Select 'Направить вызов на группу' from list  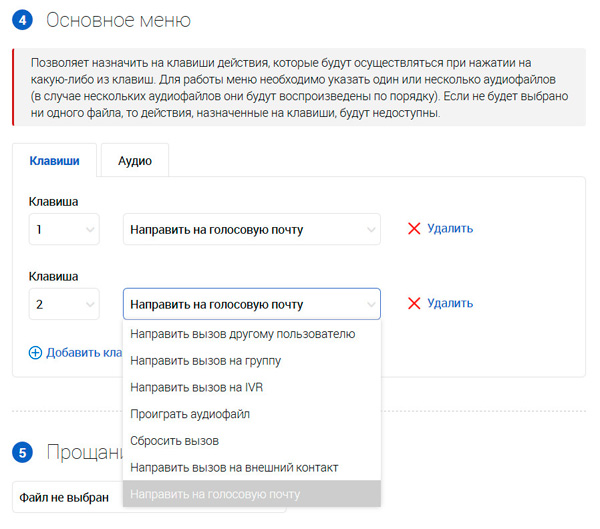[205, 360]
